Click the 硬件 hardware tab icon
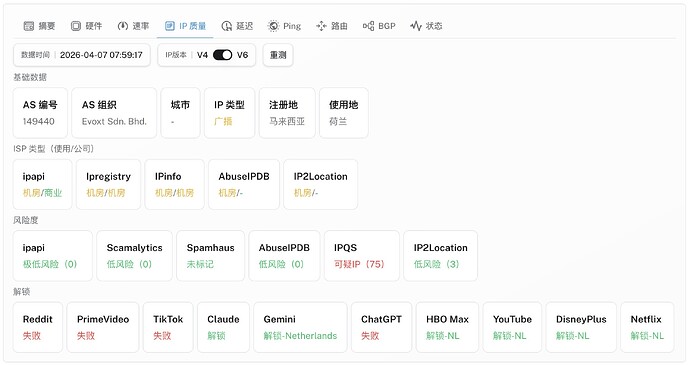 click(x=76, y=26)
